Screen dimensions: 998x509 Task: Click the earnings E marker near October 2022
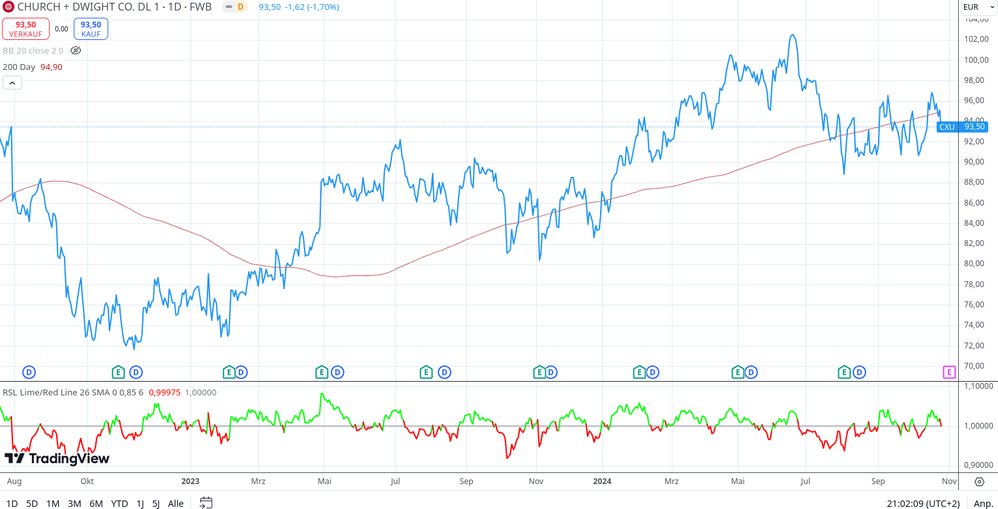[118, 372]
